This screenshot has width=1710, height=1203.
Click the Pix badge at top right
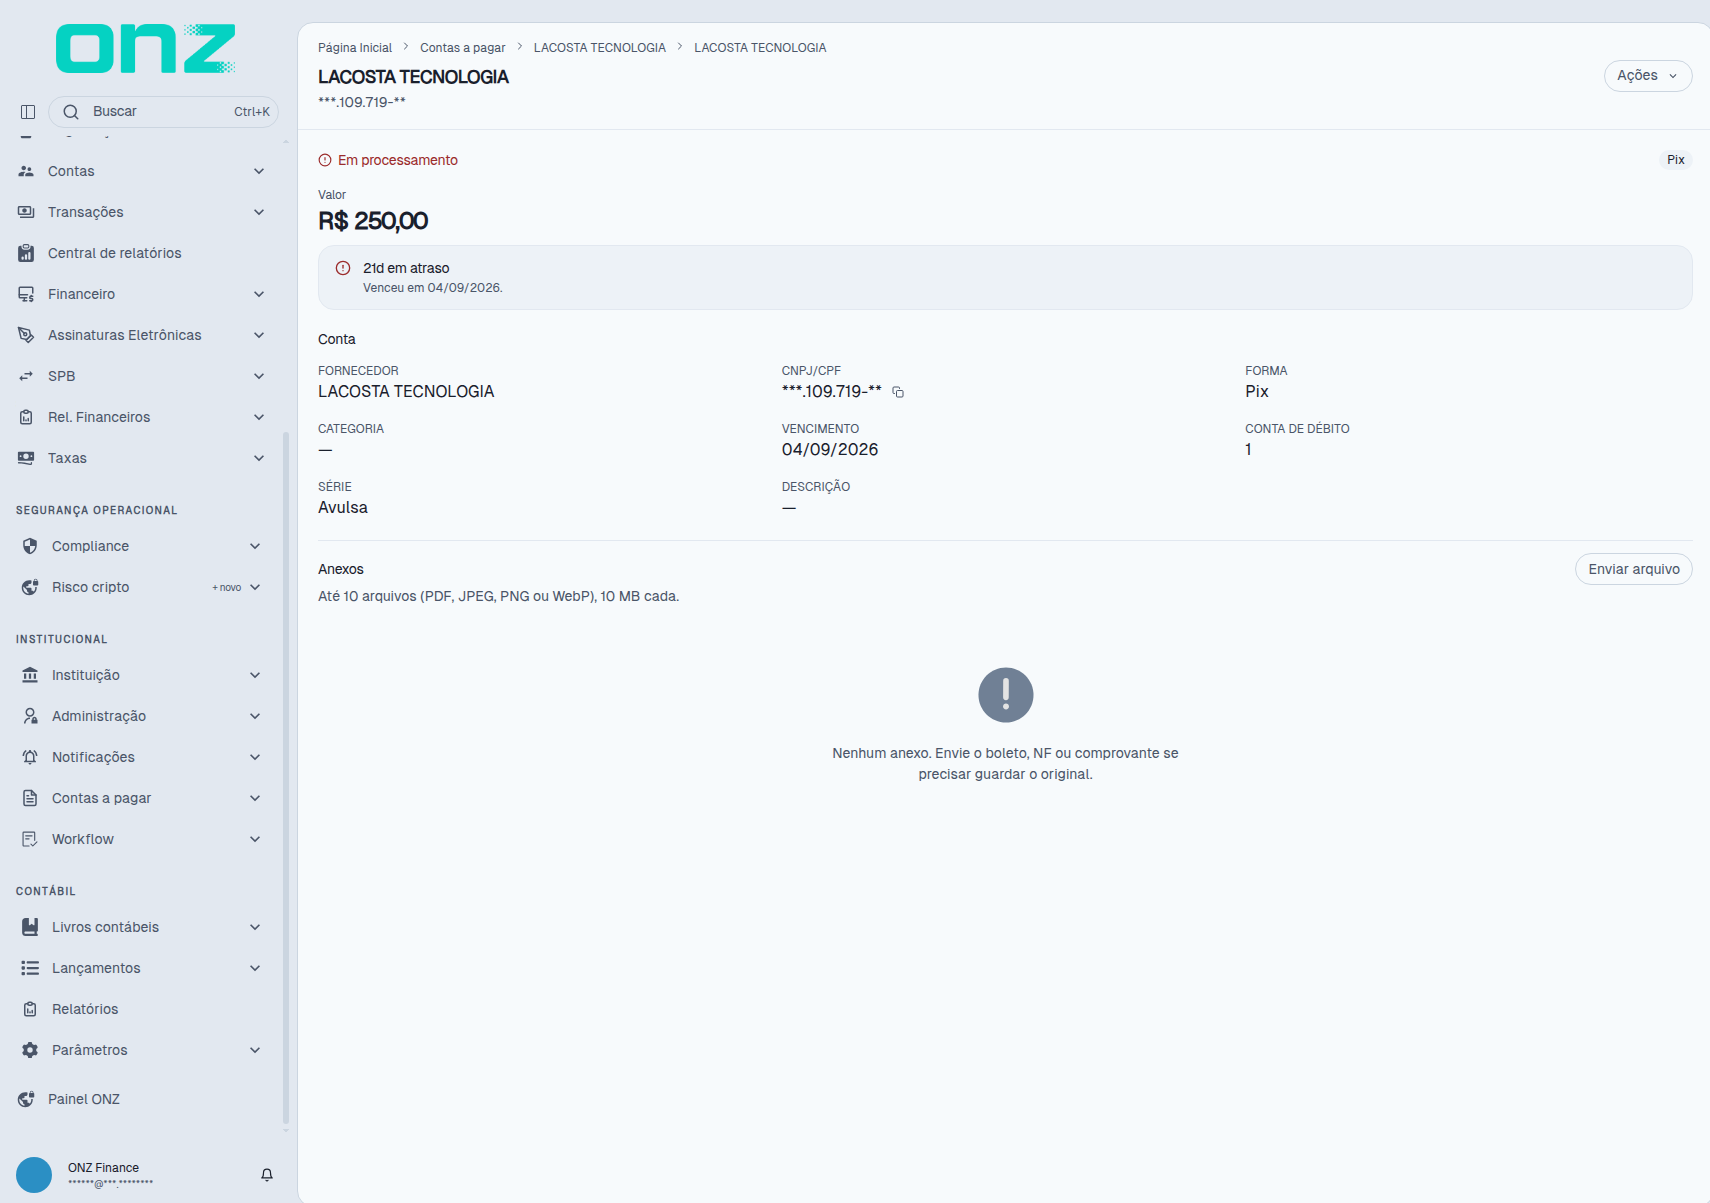pos(1676,160)
